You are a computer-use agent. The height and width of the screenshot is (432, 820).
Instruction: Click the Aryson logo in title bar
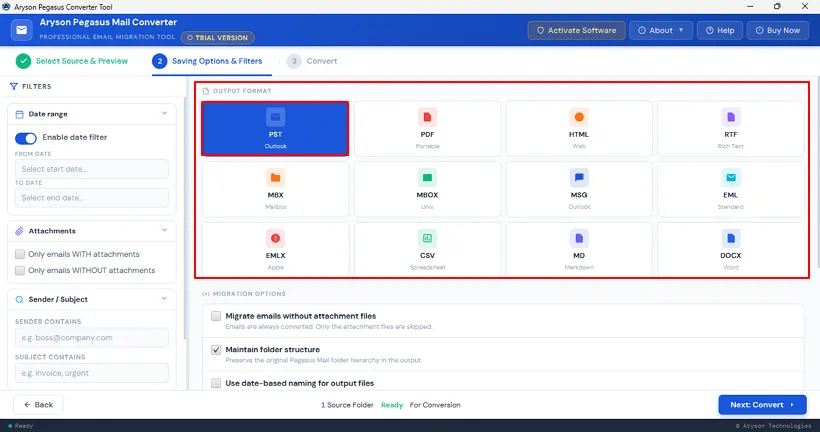[6, 7]
